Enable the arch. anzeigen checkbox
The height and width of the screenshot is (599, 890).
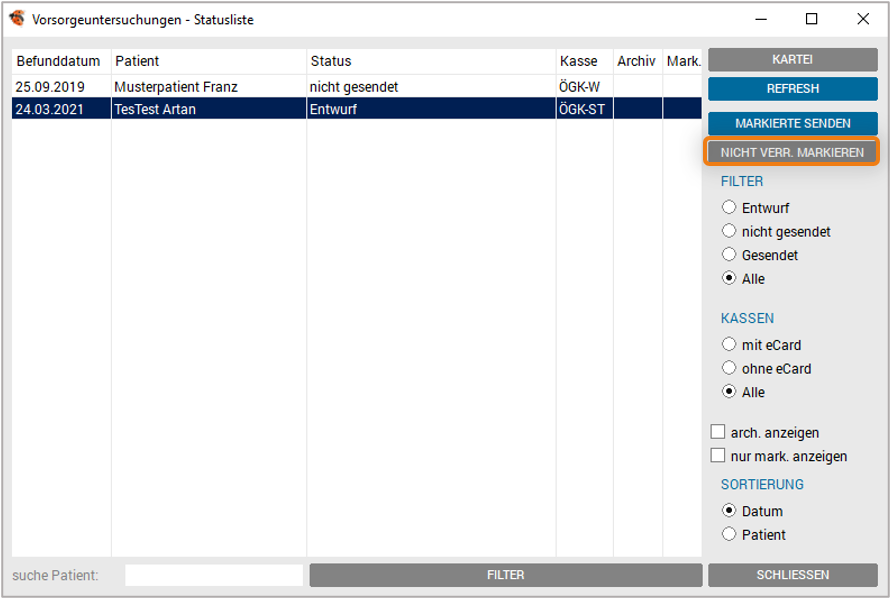718,432
